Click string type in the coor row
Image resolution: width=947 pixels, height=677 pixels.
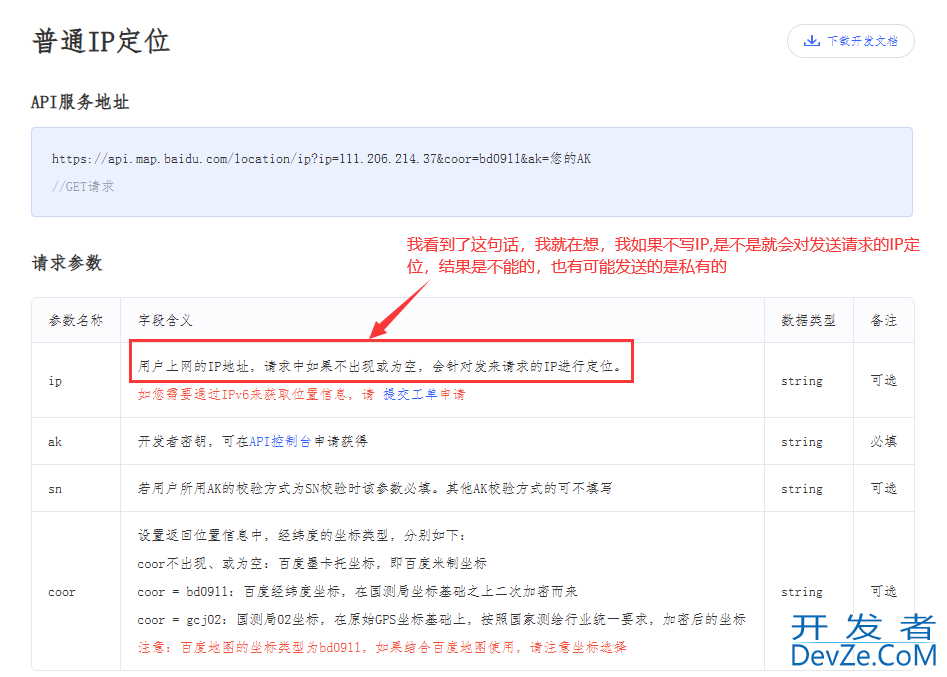pos(802,592)
